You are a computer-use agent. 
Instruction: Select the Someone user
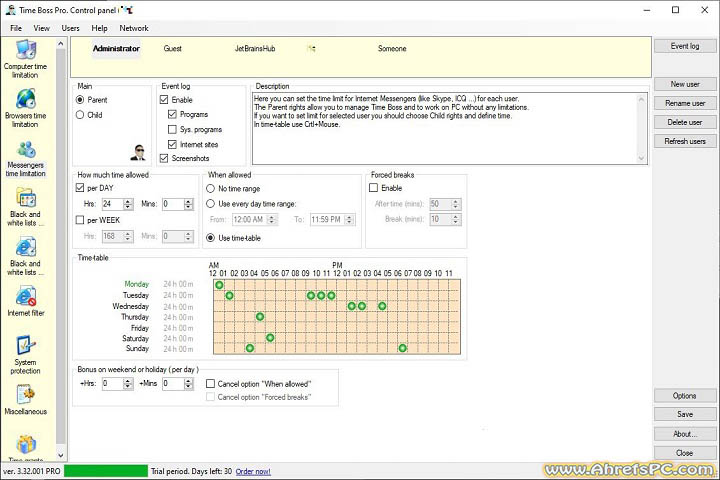click(392, 49)
